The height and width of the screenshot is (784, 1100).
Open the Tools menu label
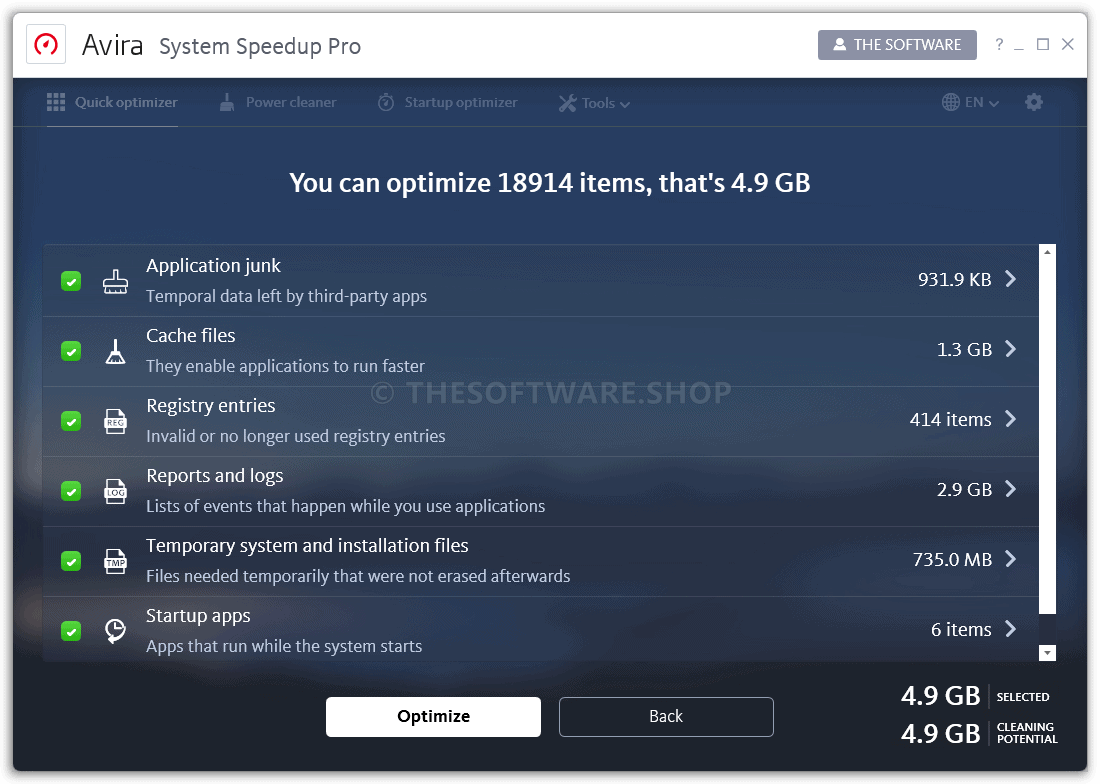pos(598,103)
